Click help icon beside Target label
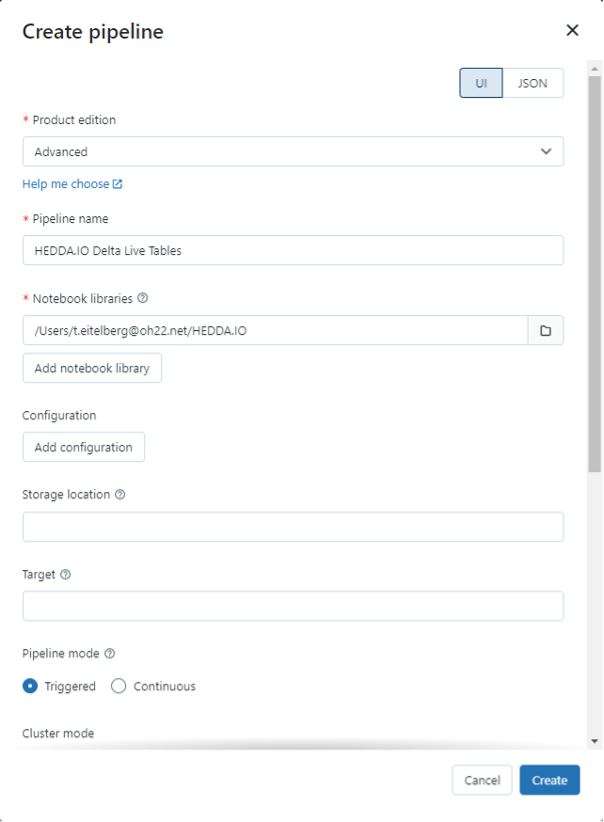604x822 pixels. point(66,575)
